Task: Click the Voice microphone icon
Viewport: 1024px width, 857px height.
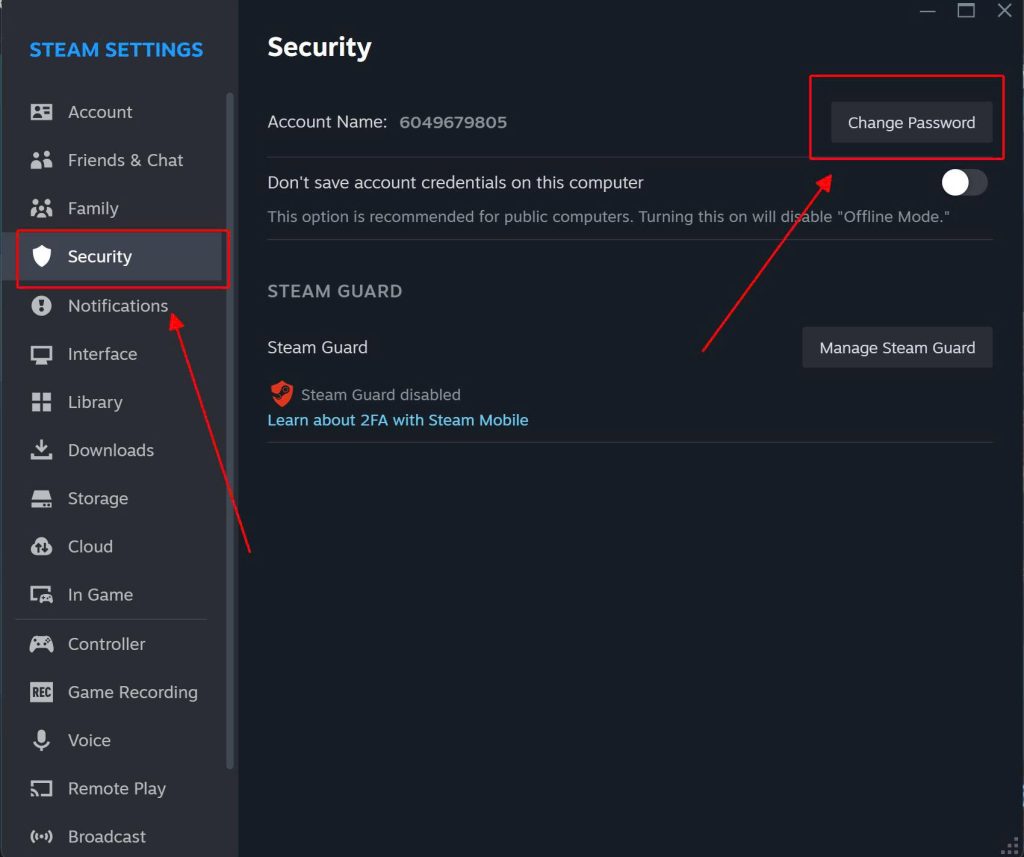Action: pyautogui.click(x=41, y=740)
